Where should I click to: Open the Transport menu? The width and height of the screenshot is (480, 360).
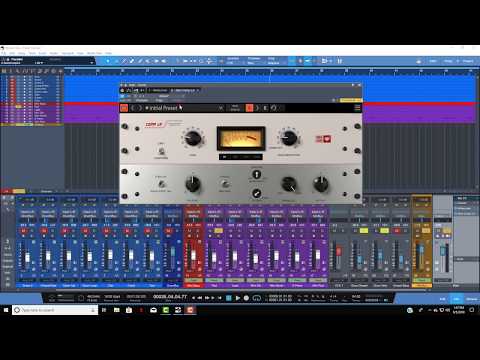tap(67, 53)
